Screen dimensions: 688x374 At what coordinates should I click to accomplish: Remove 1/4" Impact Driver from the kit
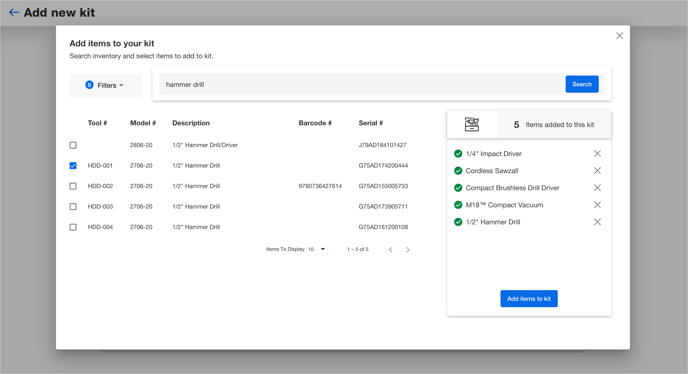[597, 154]
